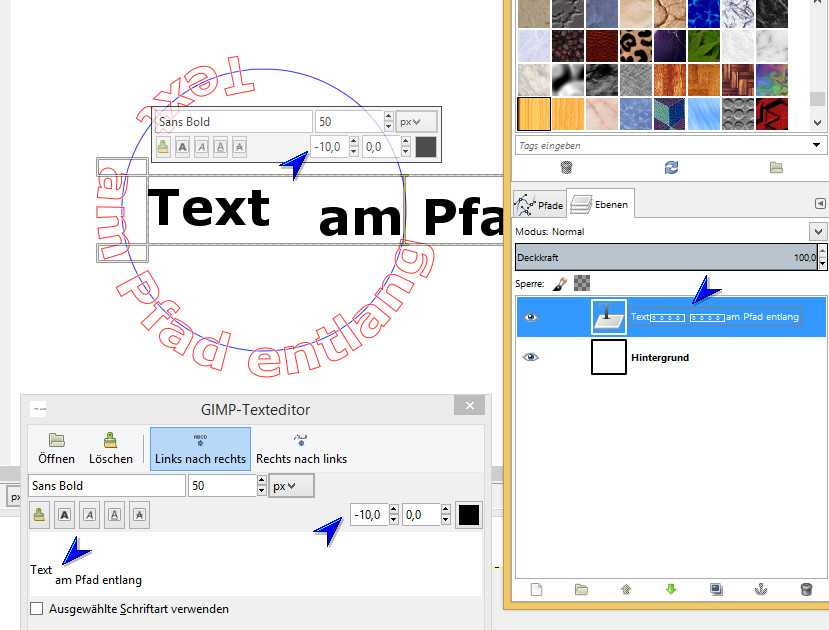Toggle Bold in on-canvas text toolbar
Screen dimensions: 829x630
[x=182, y=147]
